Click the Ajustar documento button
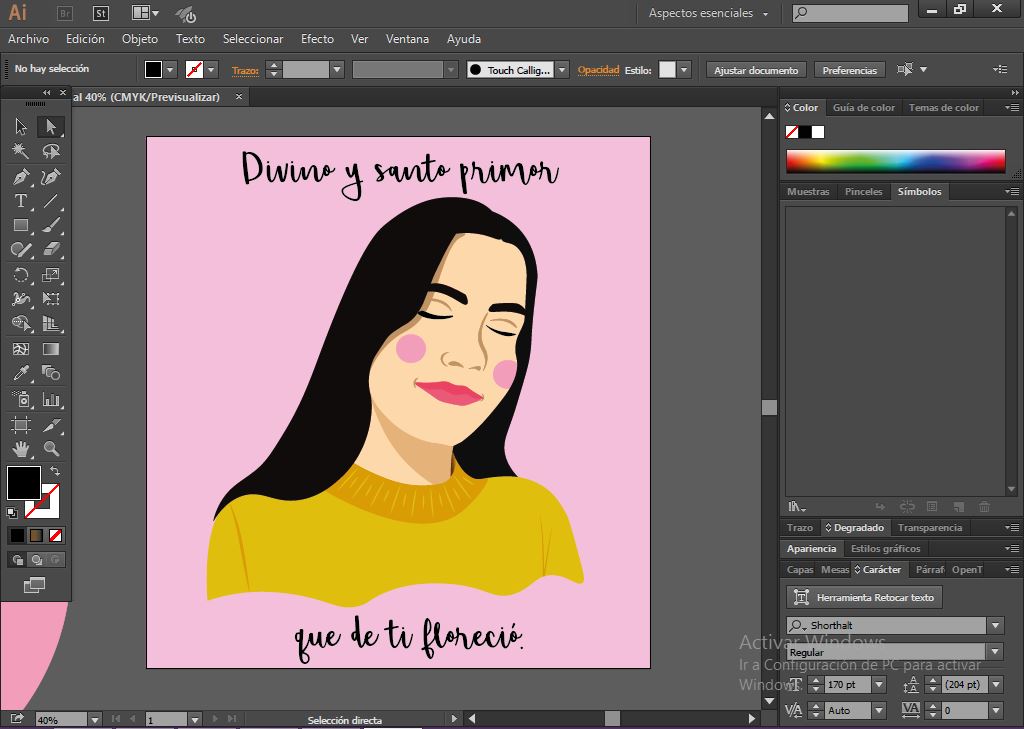 (x=756, y=70)
